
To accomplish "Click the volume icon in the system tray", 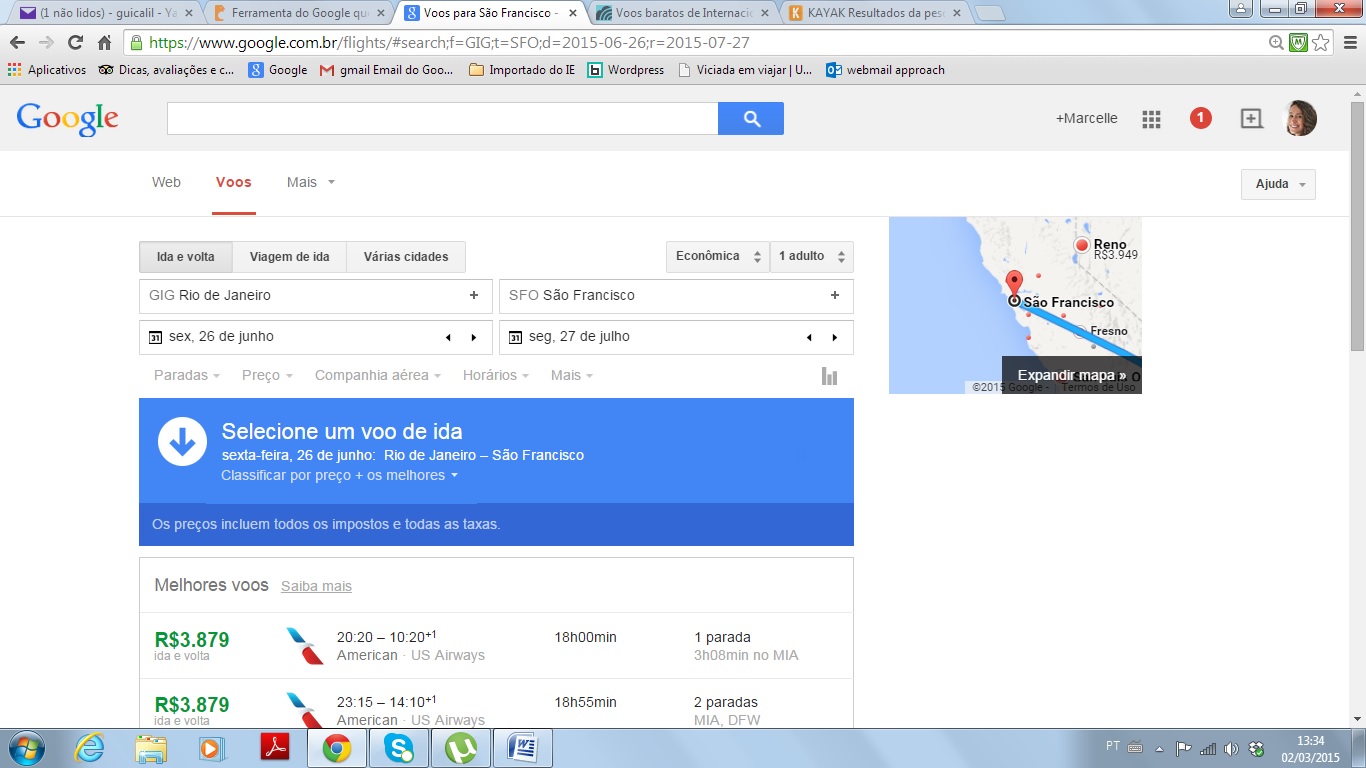I will pos(1231,749).
